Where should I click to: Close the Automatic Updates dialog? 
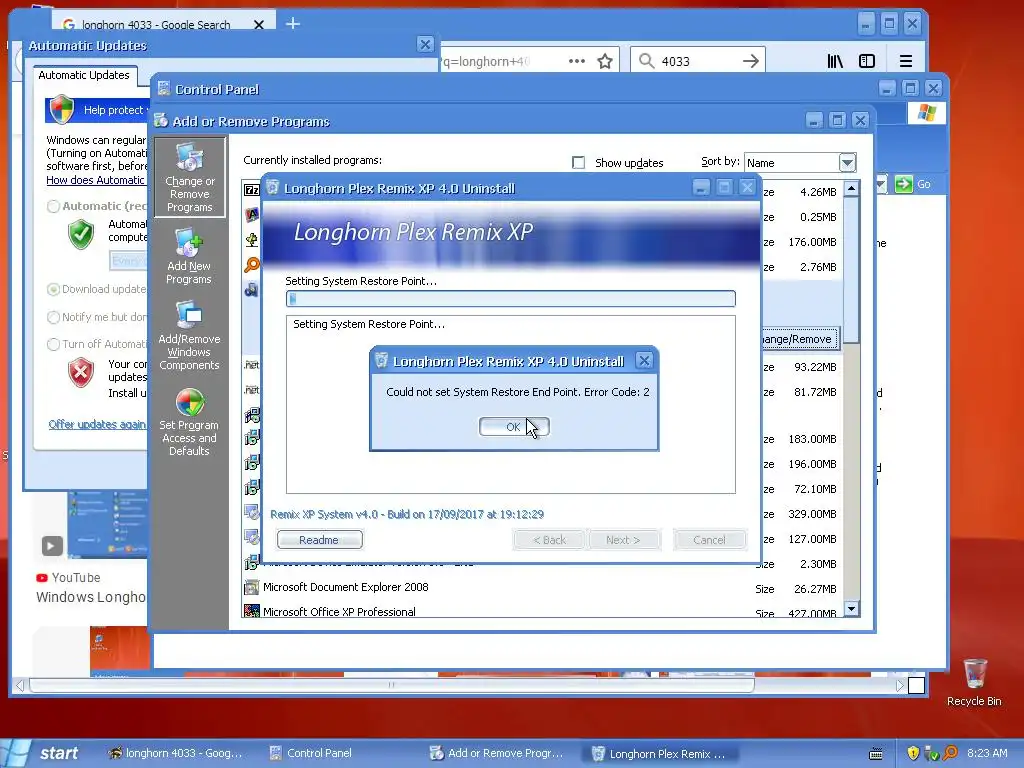(425, 44)
